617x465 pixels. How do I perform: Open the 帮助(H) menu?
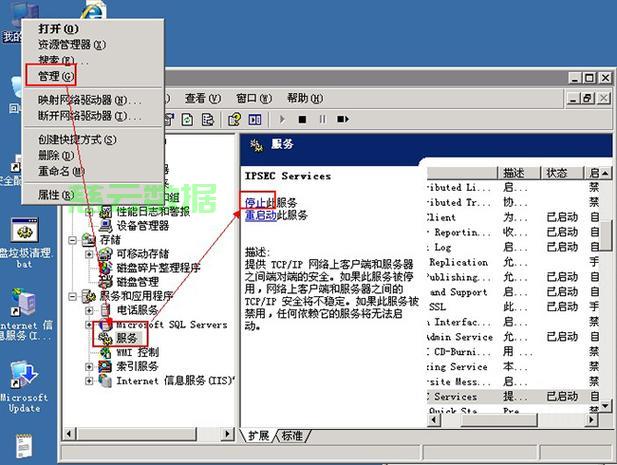pos(305,98)
